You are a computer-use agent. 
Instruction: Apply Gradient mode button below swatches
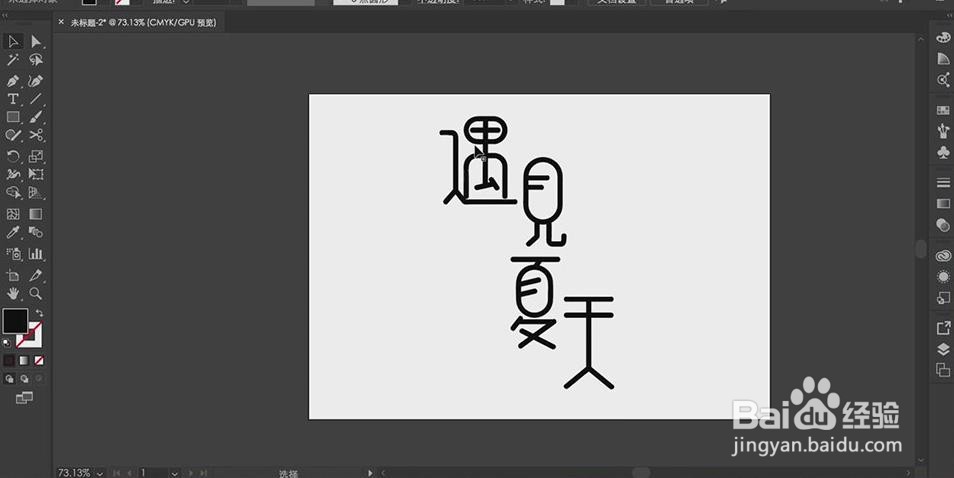(x=24, y=361)
